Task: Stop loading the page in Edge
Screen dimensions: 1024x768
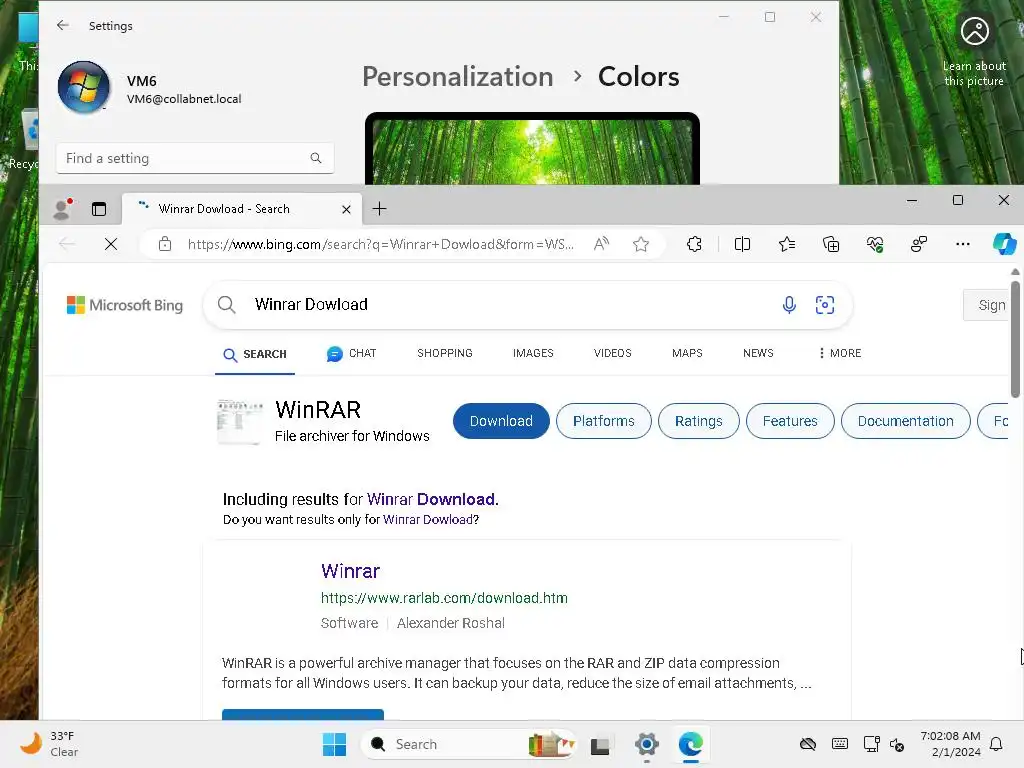Action: coord(111,244)
